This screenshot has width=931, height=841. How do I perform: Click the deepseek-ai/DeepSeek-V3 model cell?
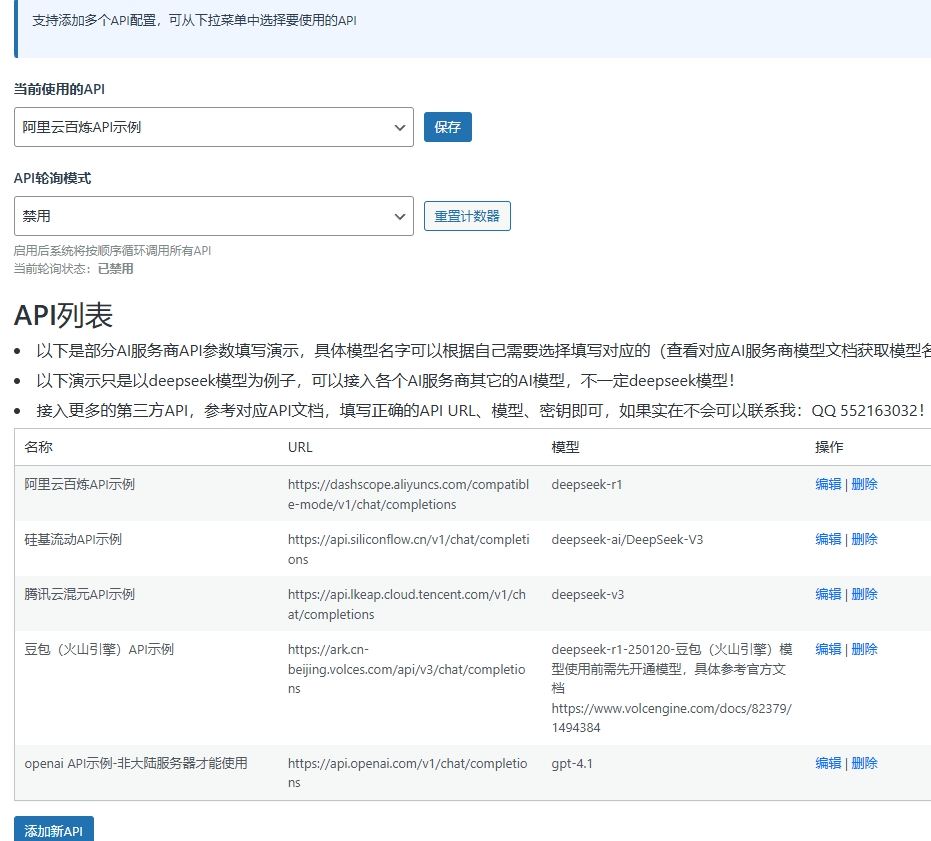point(627,539)
